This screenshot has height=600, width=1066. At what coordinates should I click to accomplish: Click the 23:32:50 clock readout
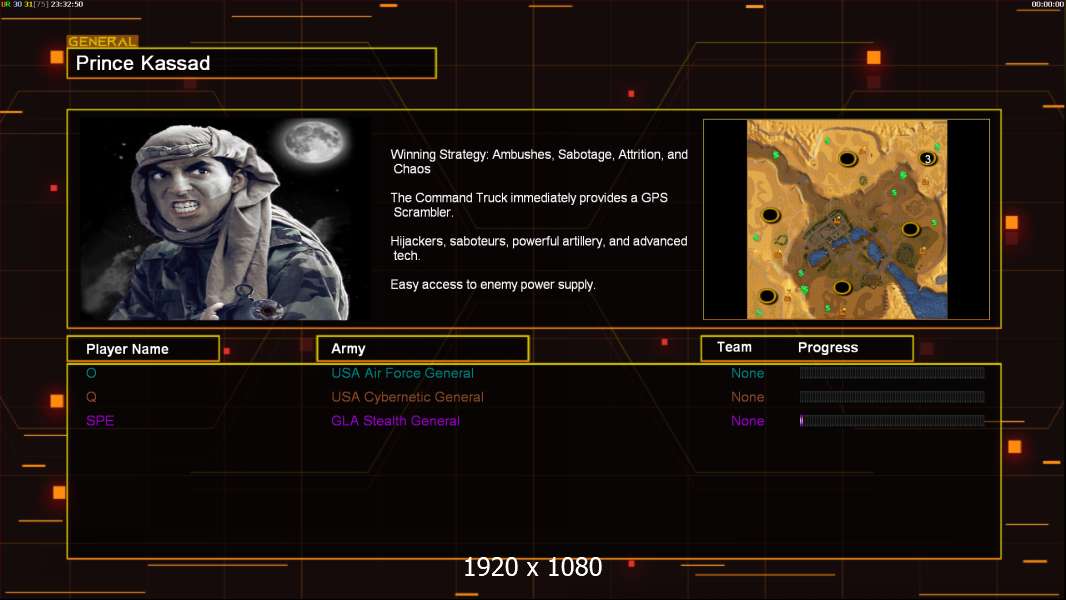[67, 4]
